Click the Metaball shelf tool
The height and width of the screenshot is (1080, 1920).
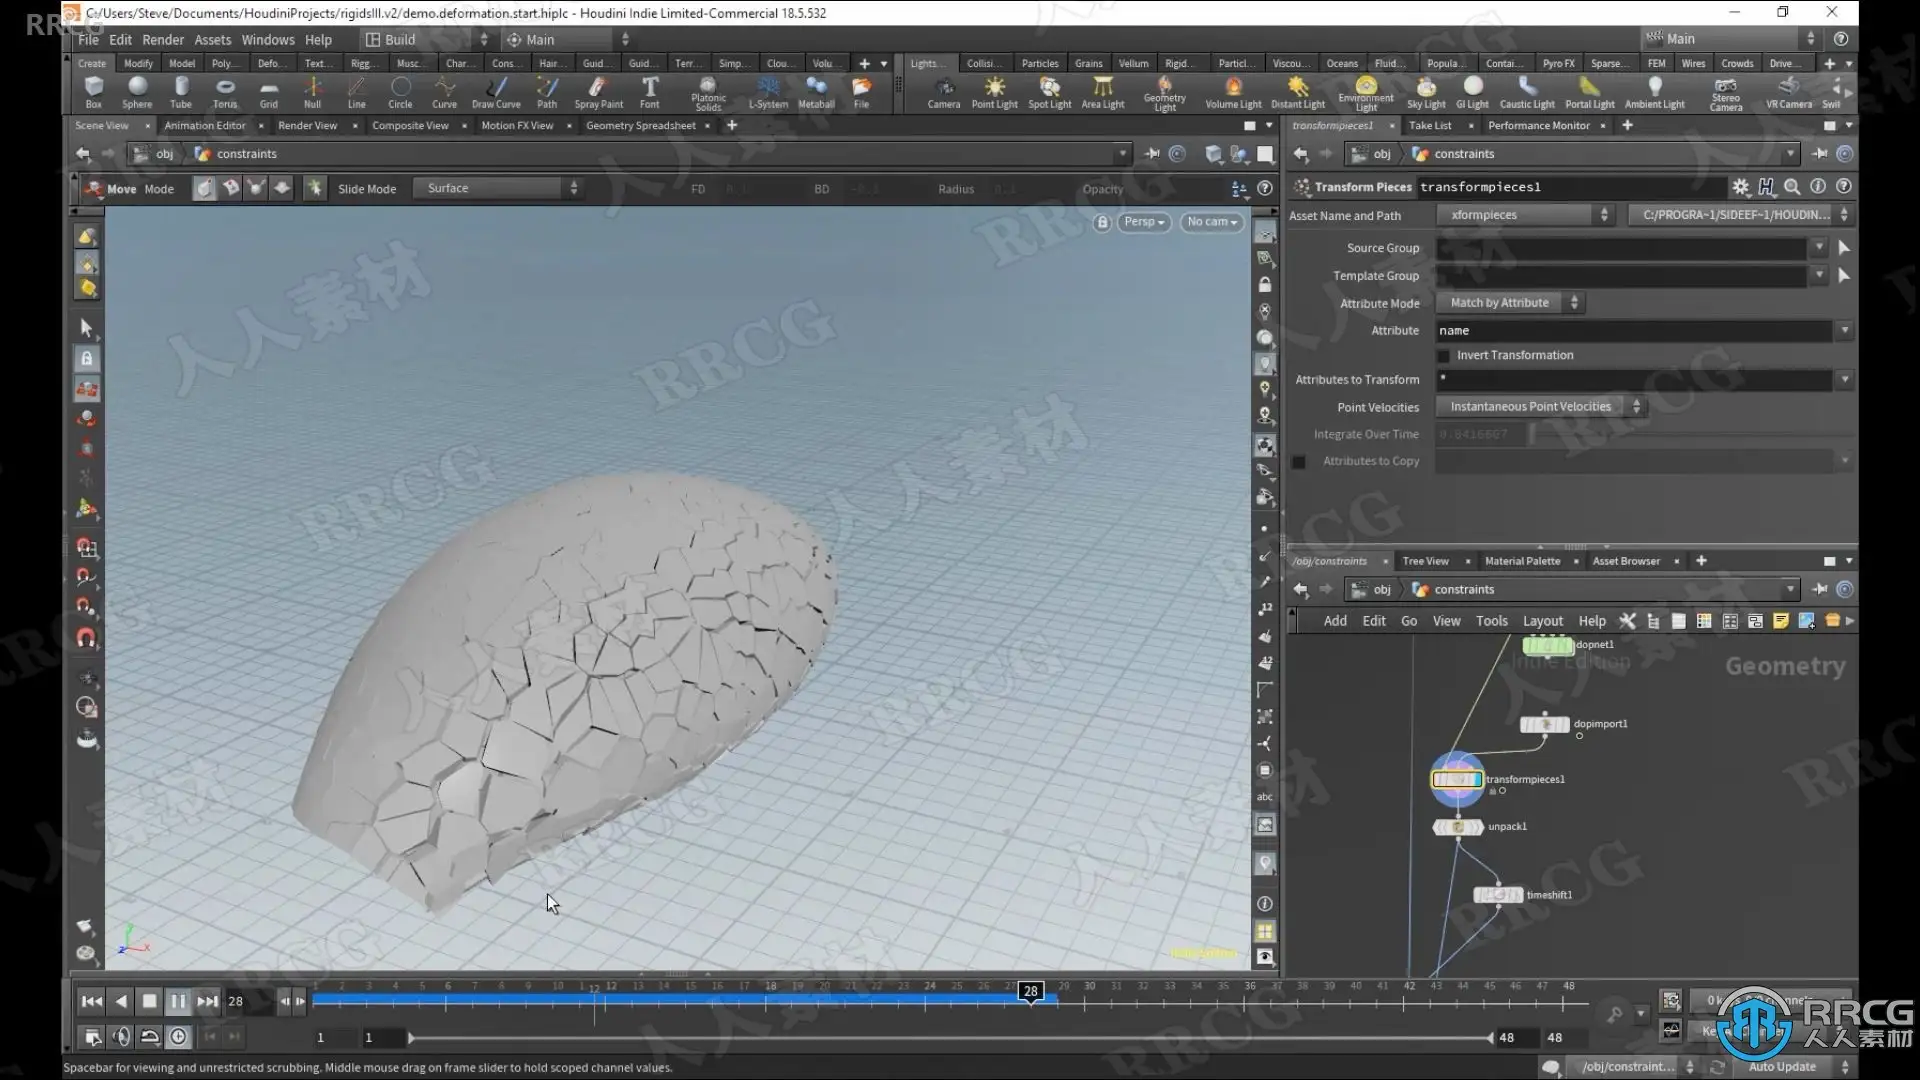coord(816,90)
